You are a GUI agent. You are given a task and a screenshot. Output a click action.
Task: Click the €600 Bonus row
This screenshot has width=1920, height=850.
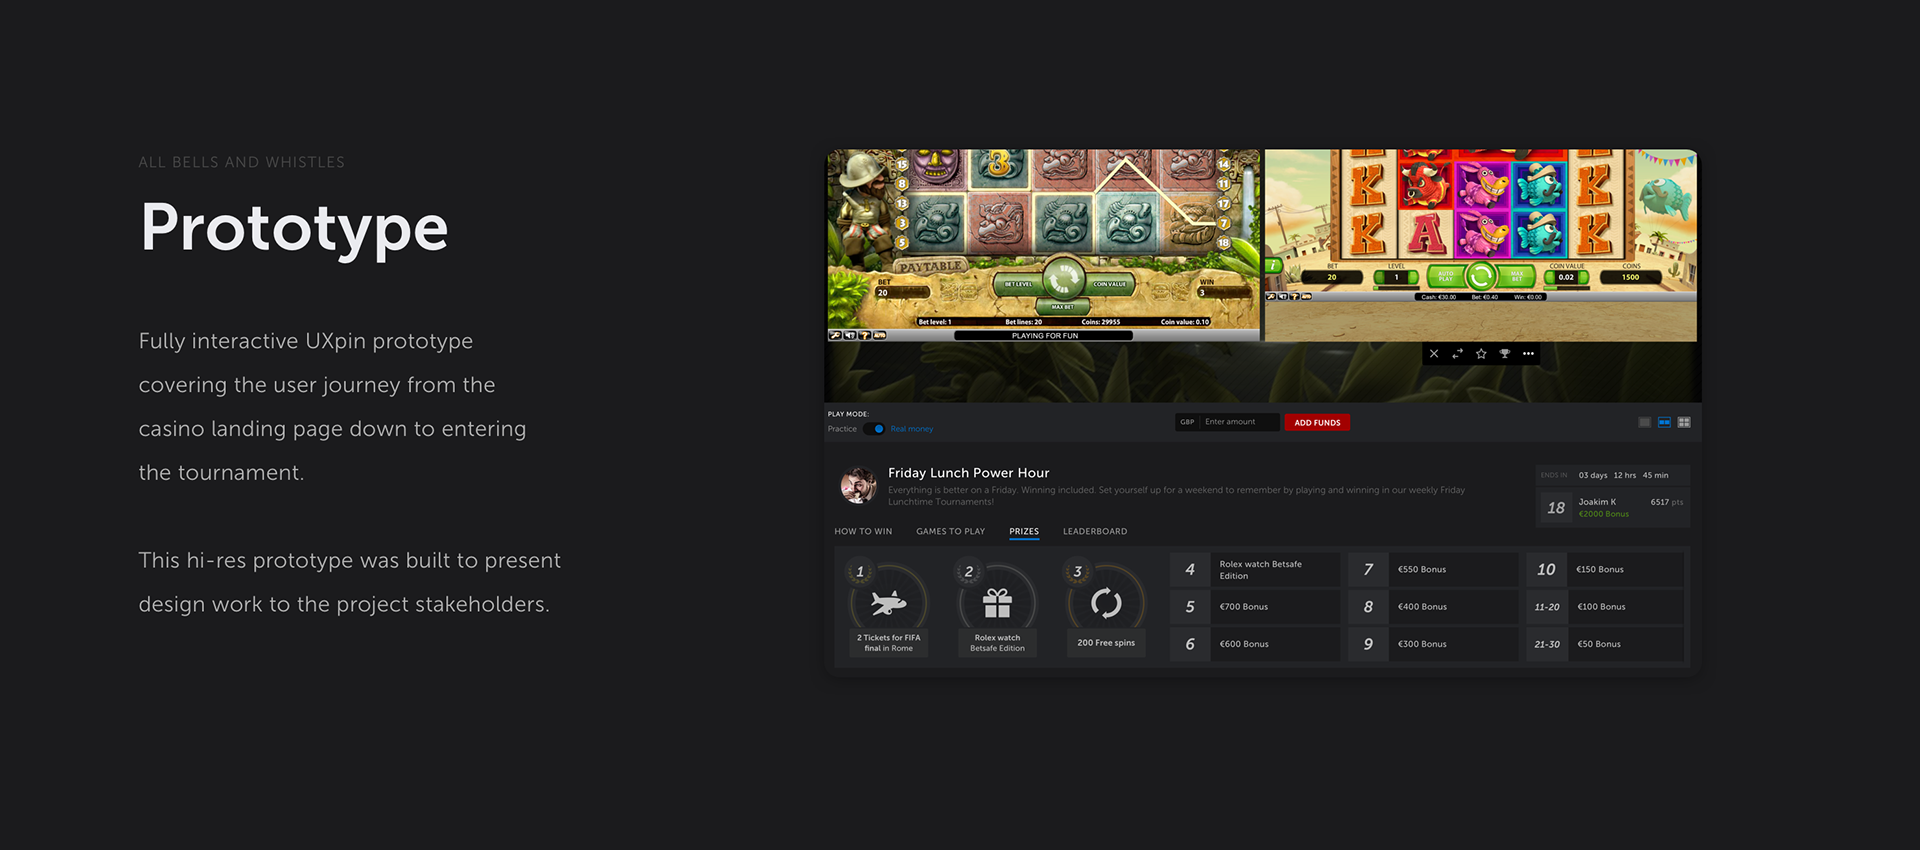tap(1255, 644)
